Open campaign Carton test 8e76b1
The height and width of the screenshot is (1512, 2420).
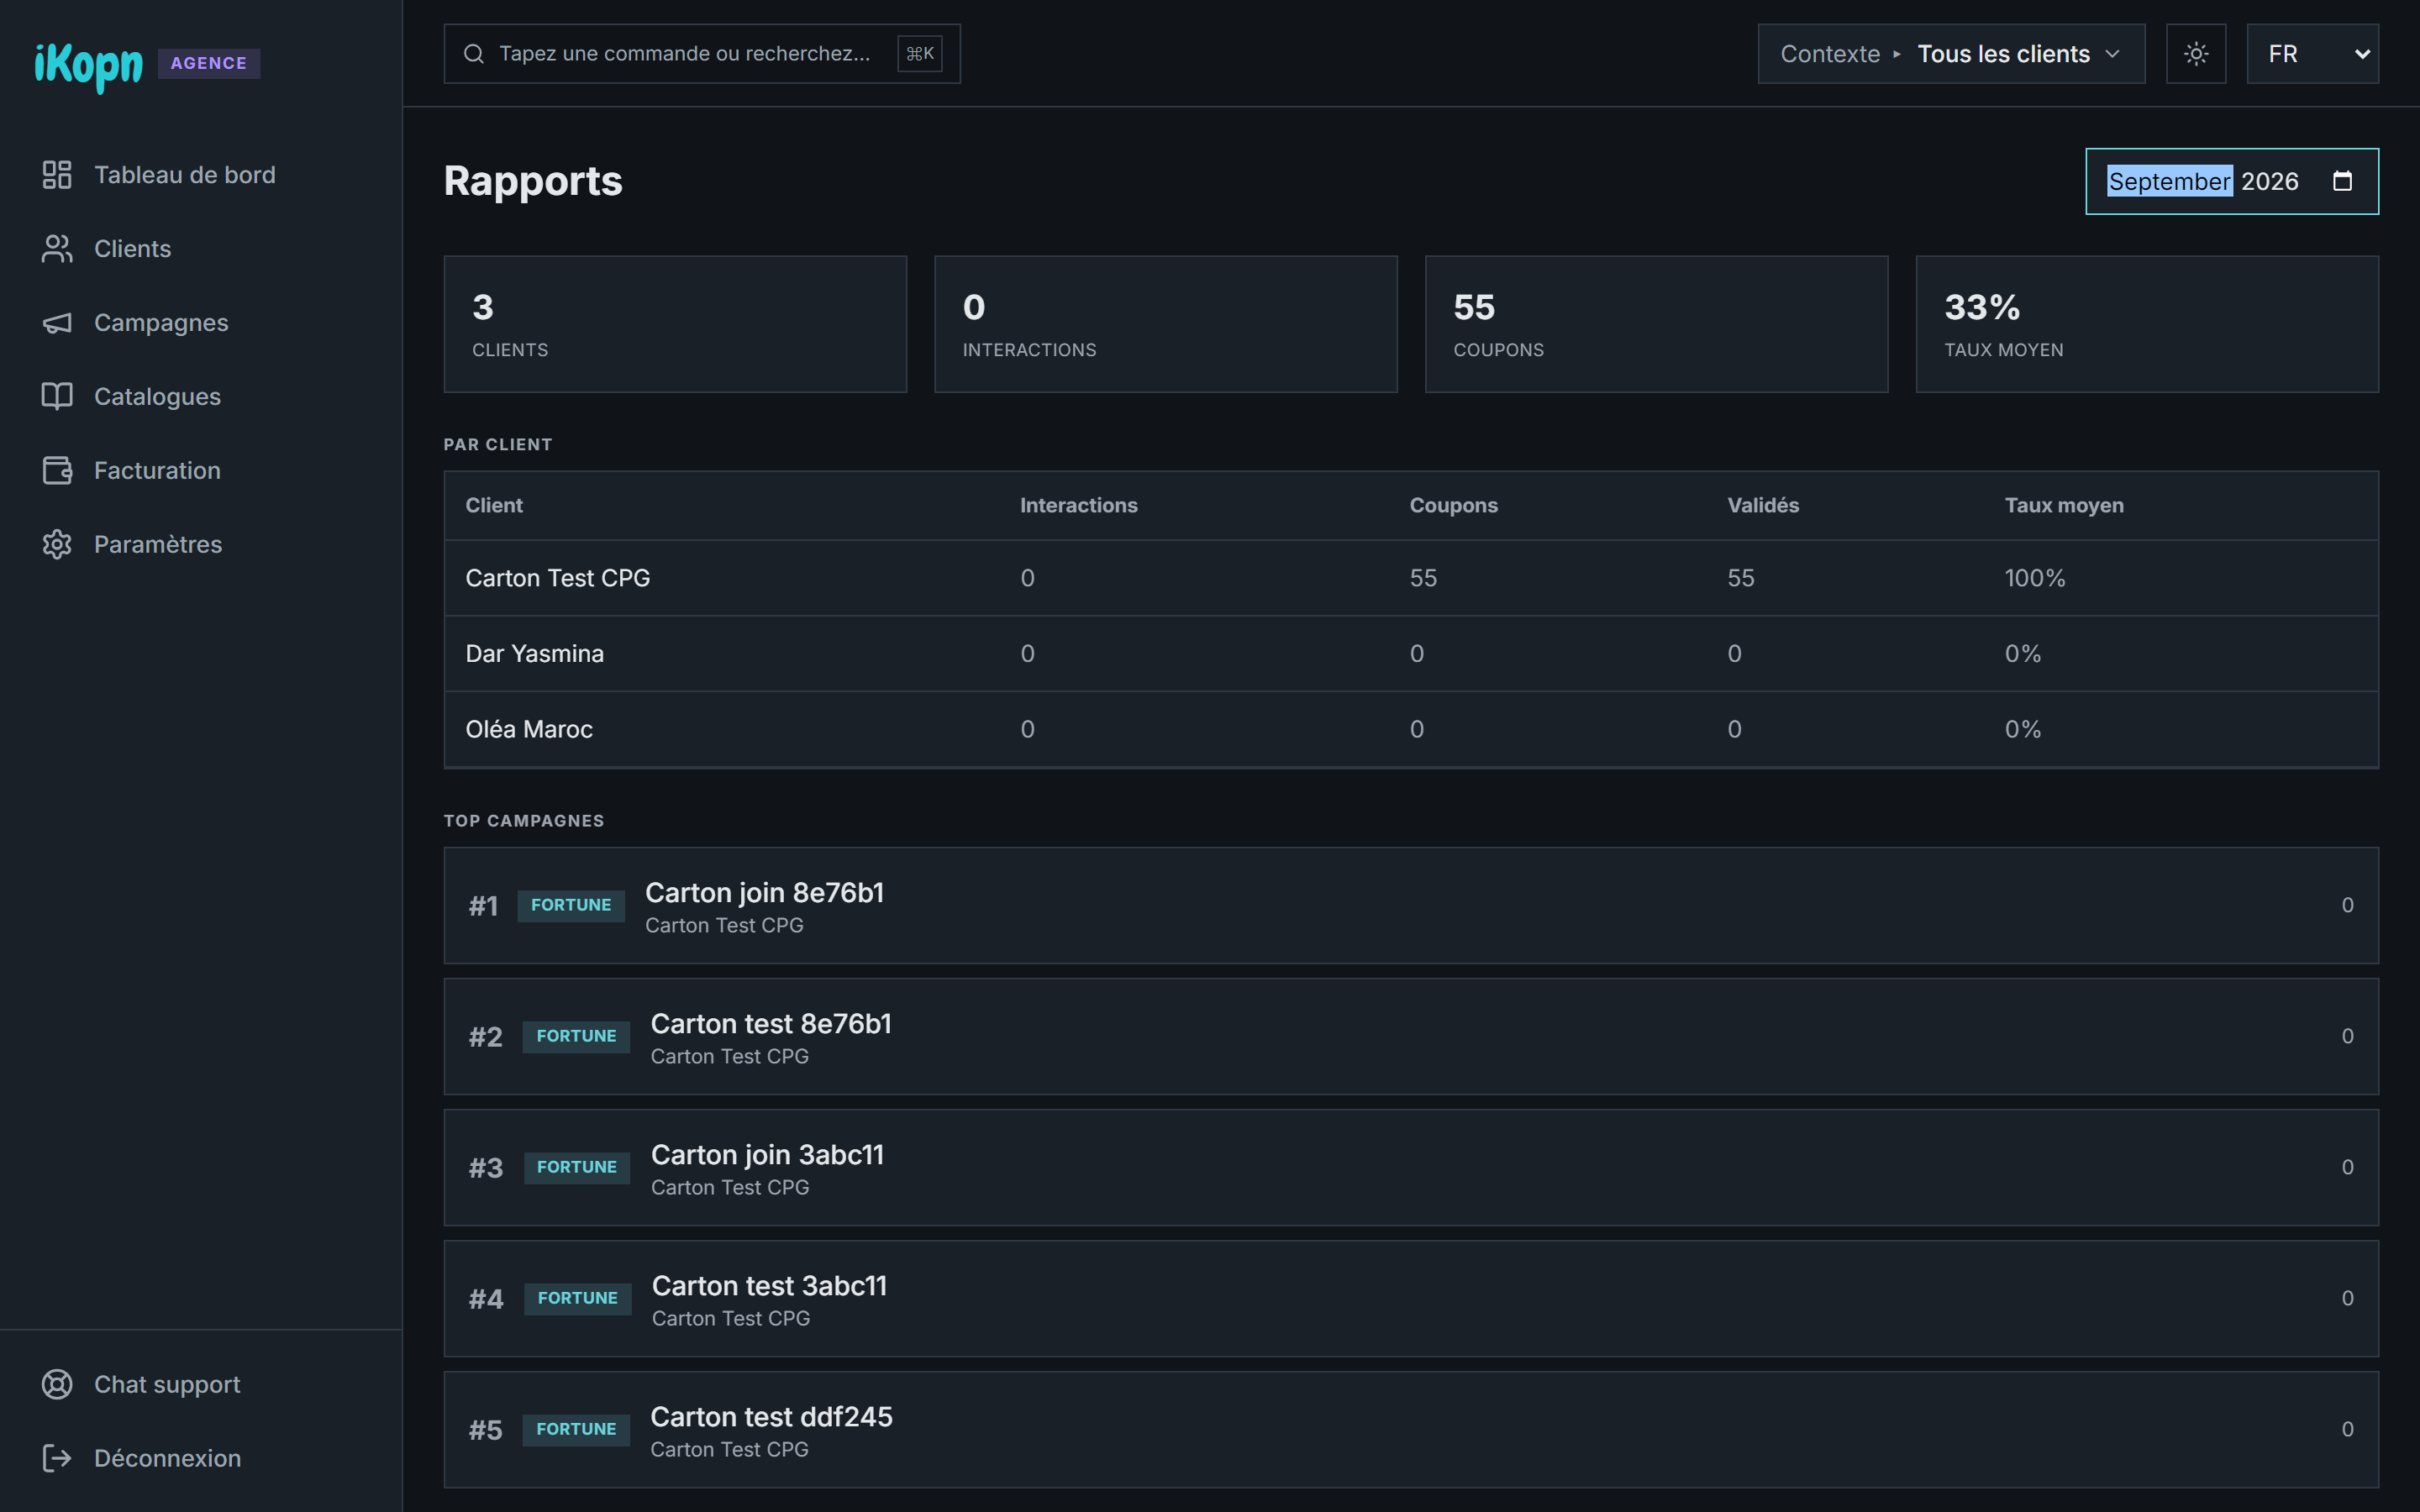click(1411, 1037)
